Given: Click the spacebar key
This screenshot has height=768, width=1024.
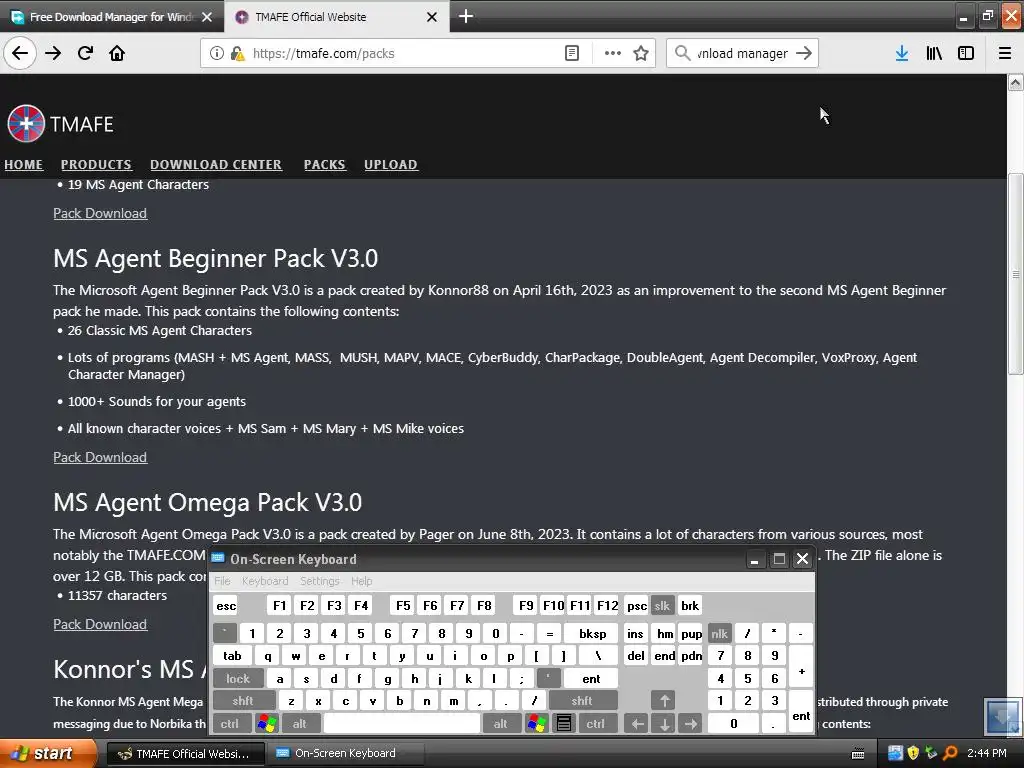Looking at the screenshot, I should click(x=402, y=723).
